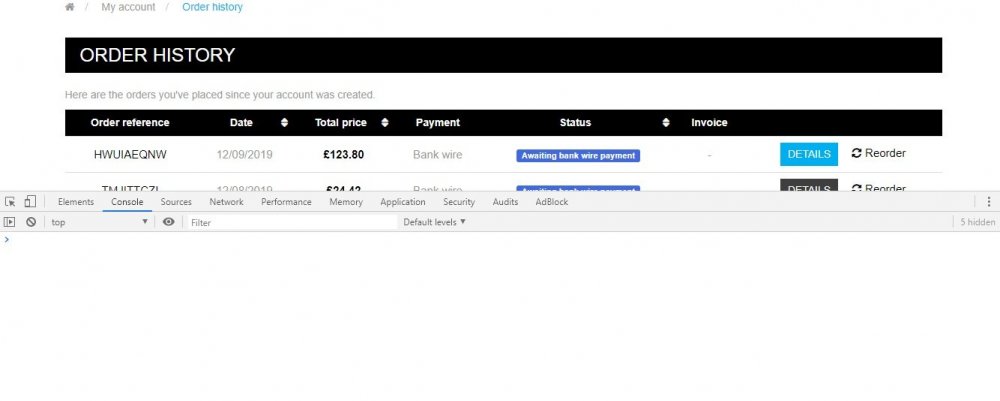Image resolution: width=1000 pixels, height=401 pixels.
Task: Show console sidebar icon
Action: 10,222
